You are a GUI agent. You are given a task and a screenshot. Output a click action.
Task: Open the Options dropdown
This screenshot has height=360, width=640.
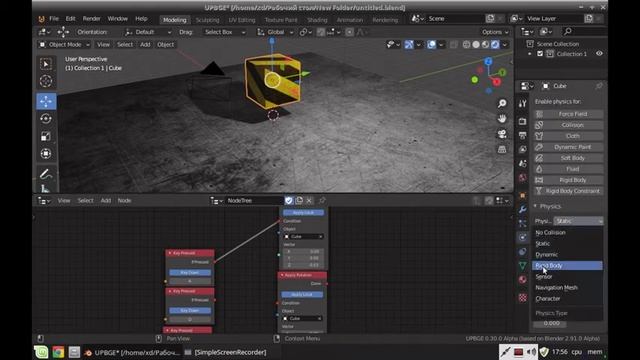click(x=495, y=32)
